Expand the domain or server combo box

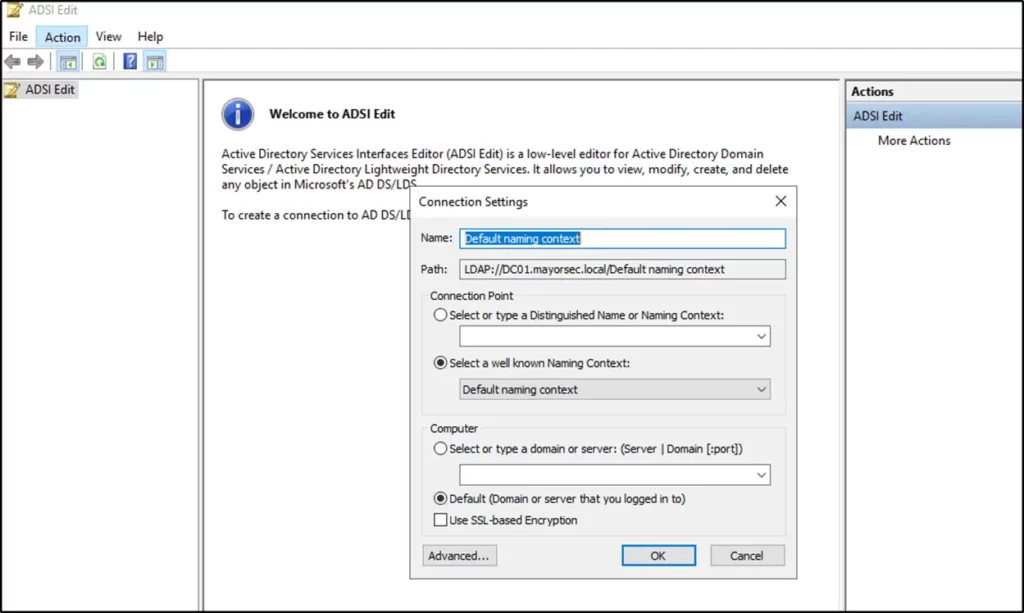point(761,475)
